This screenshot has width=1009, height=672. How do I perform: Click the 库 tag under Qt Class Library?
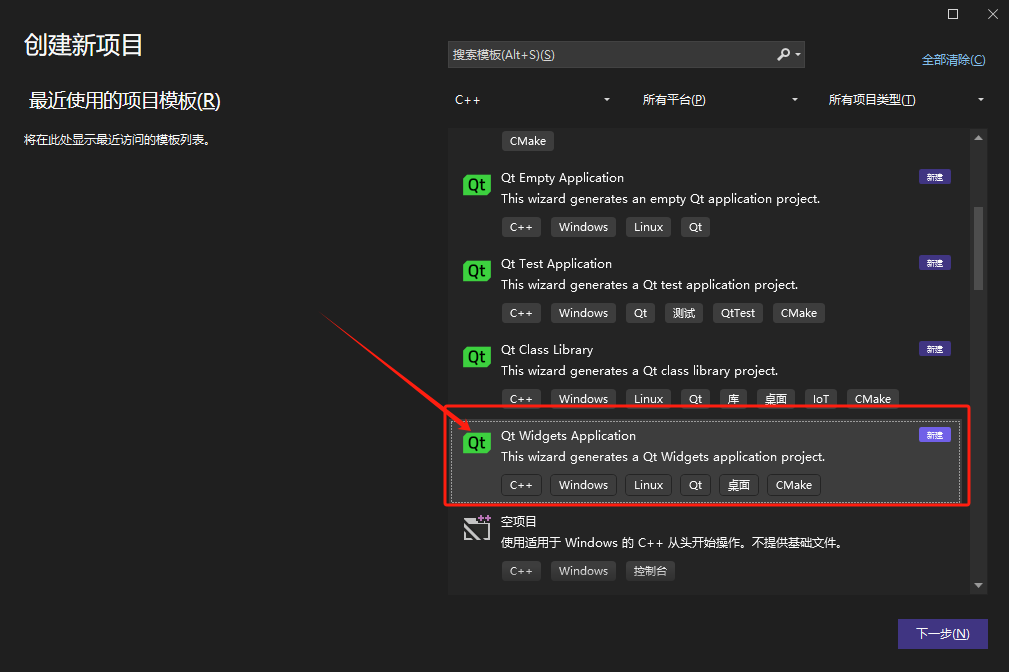pyautogui.click(x=733, y=399)
